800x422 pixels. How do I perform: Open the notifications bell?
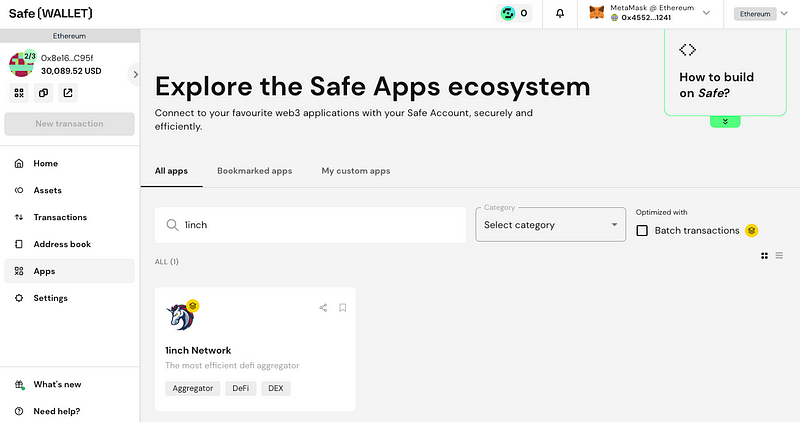pos(560,14)
